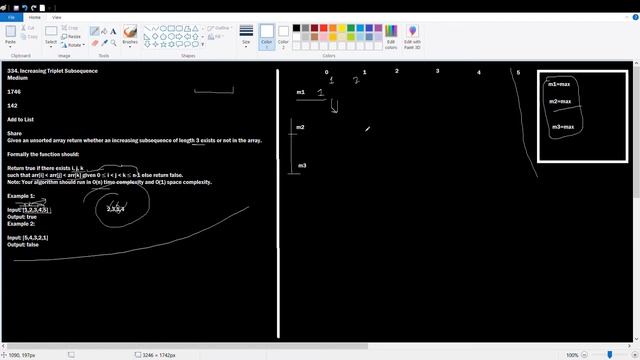Click the vertical scrollbar down arrow

(636, 339)
